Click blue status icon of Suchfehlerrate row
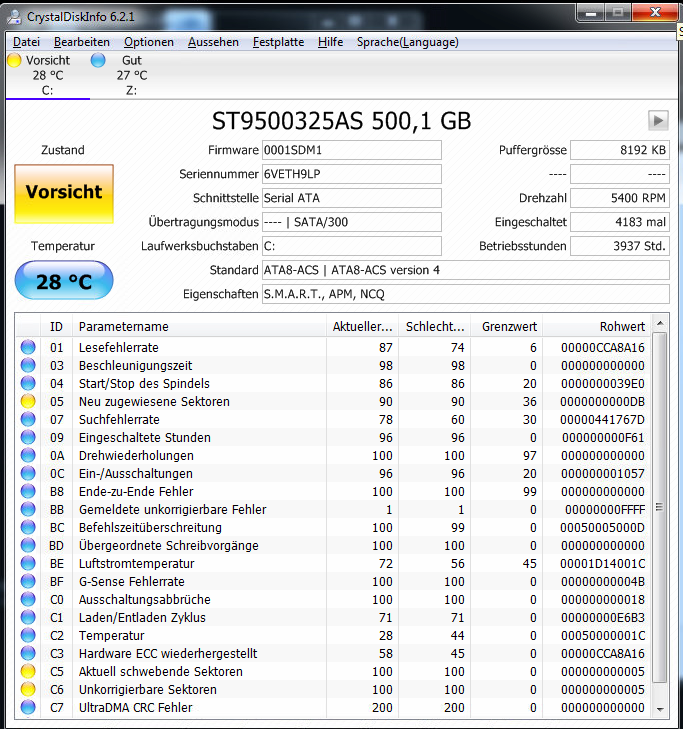Image resolution: width=683 pixels, height=729 pixels. pyautogui.click(x=28, y=419)
